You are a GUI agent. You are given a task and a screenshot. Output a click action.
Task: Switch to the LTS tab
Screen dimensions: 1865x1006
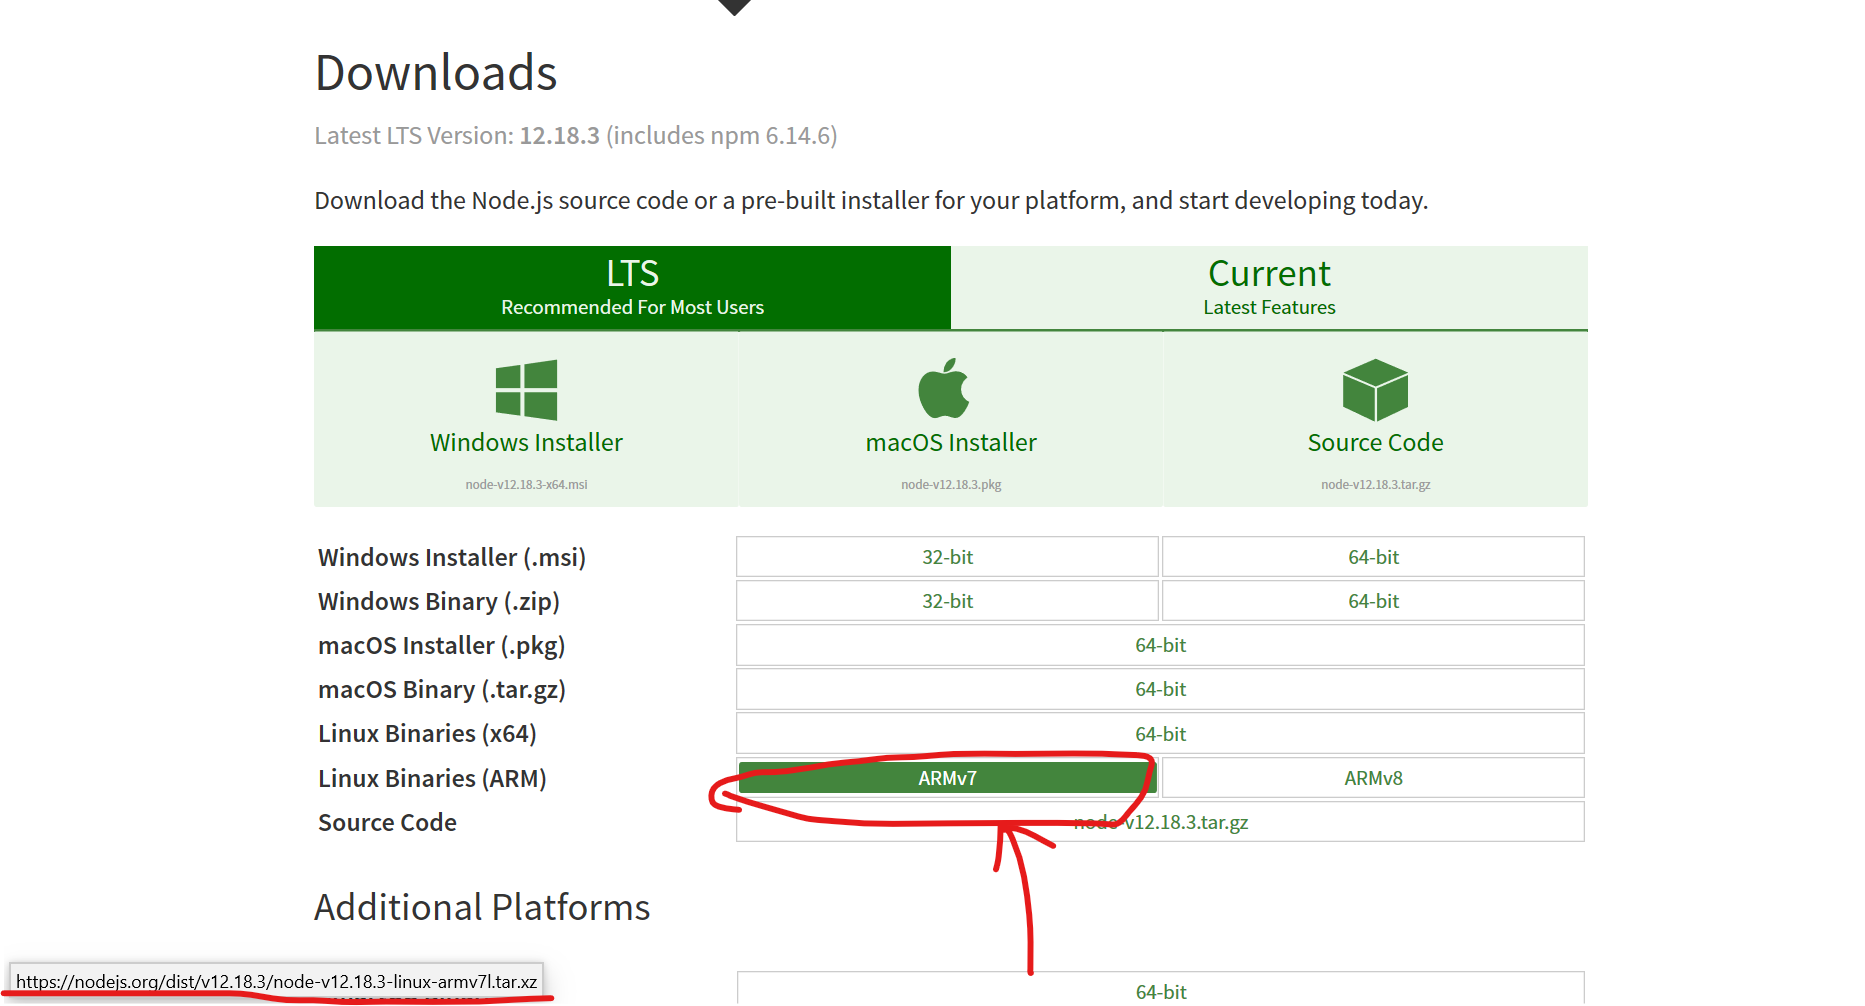[x=632, y=287]
